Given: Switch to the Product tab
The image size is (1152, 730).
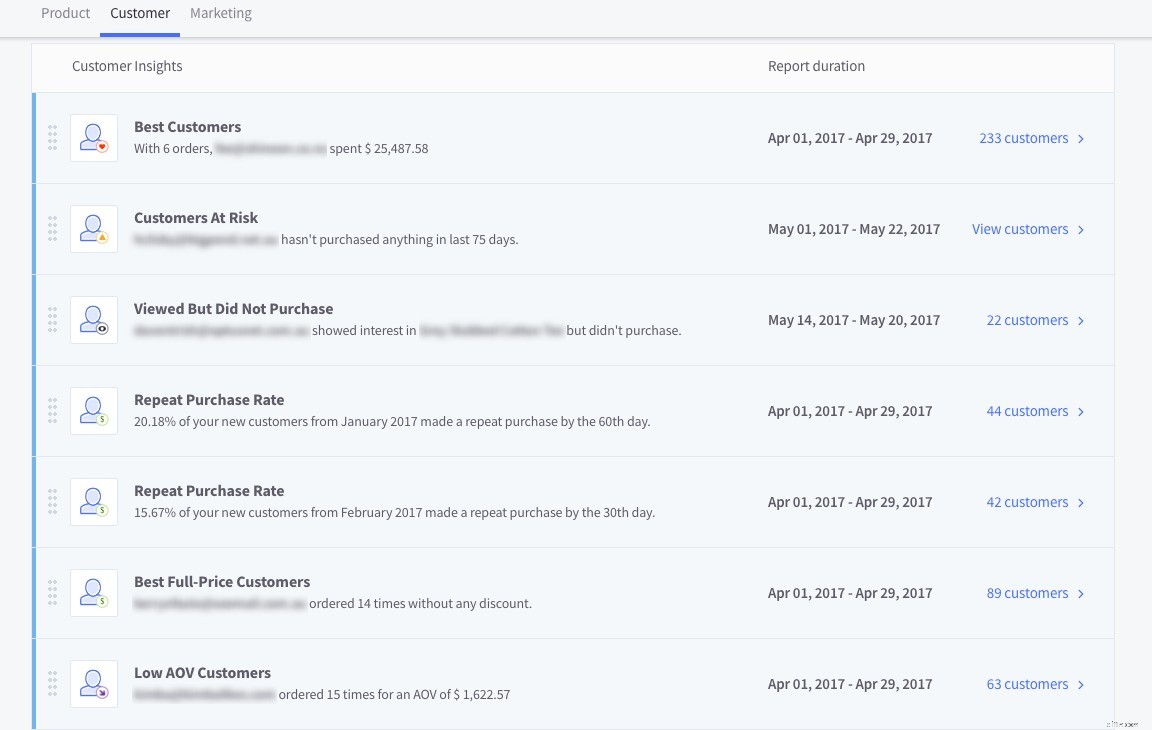Looking at the screenshot, I should pos(66,13).
